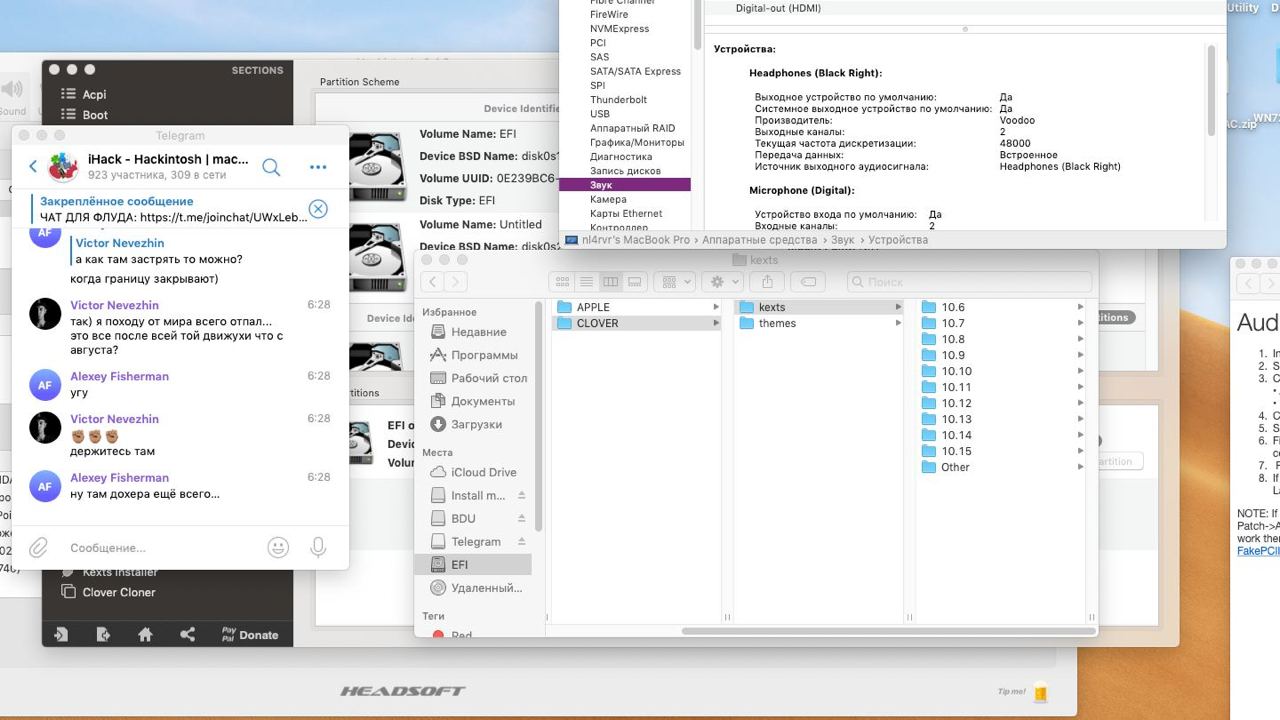Click the Finder edit tags button

[x=809, y=282]
